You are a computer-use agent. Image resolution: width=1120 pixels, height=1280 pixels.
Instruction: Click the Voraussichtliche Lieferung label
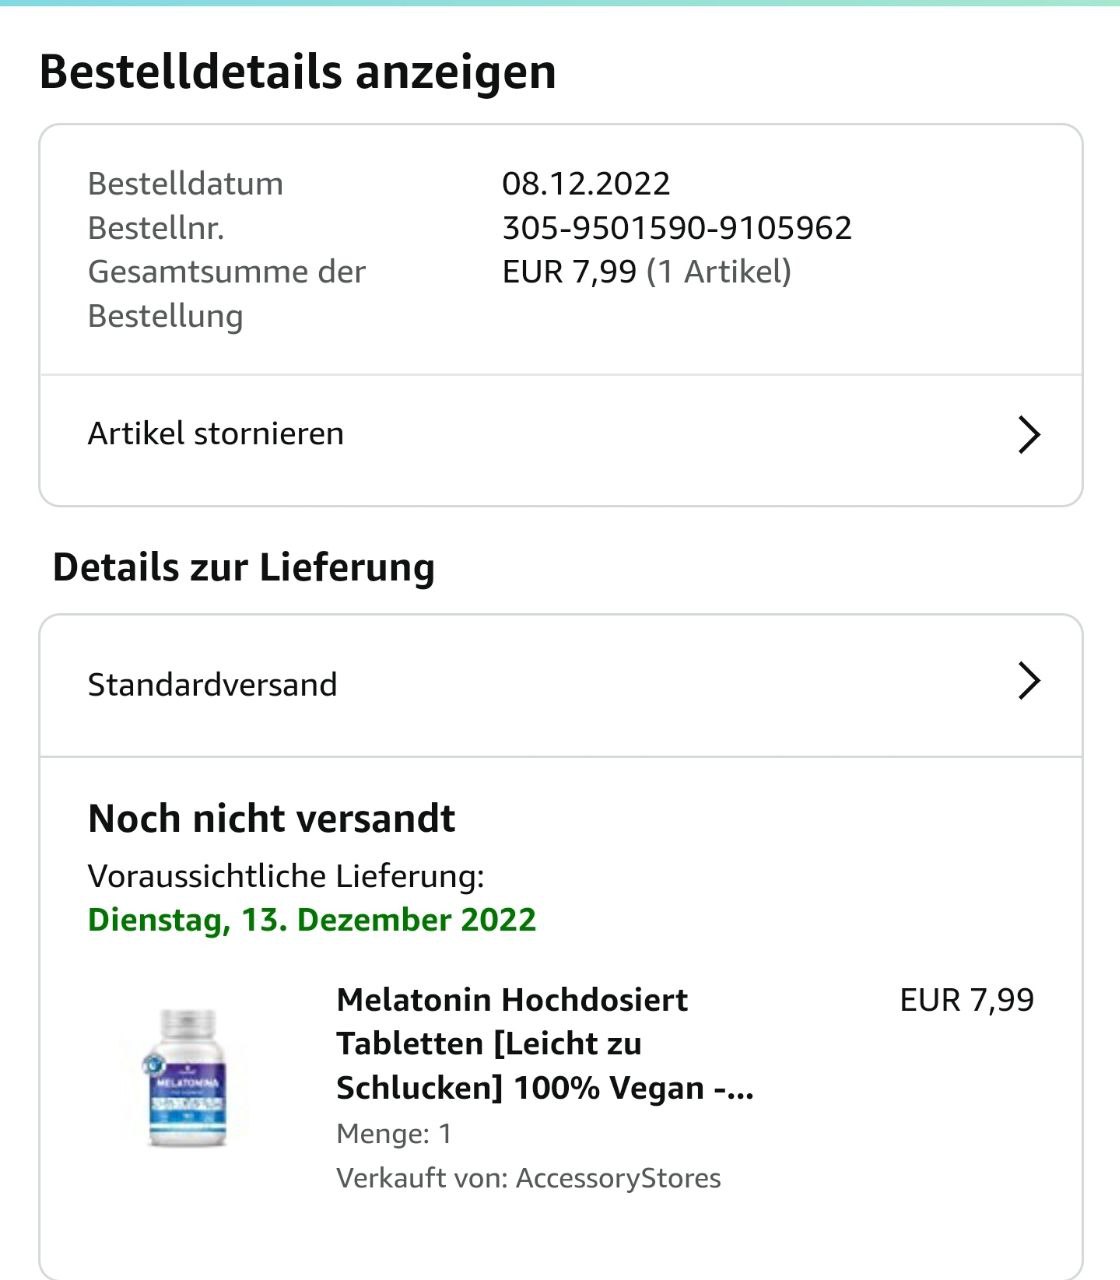[x=286, y=876]
